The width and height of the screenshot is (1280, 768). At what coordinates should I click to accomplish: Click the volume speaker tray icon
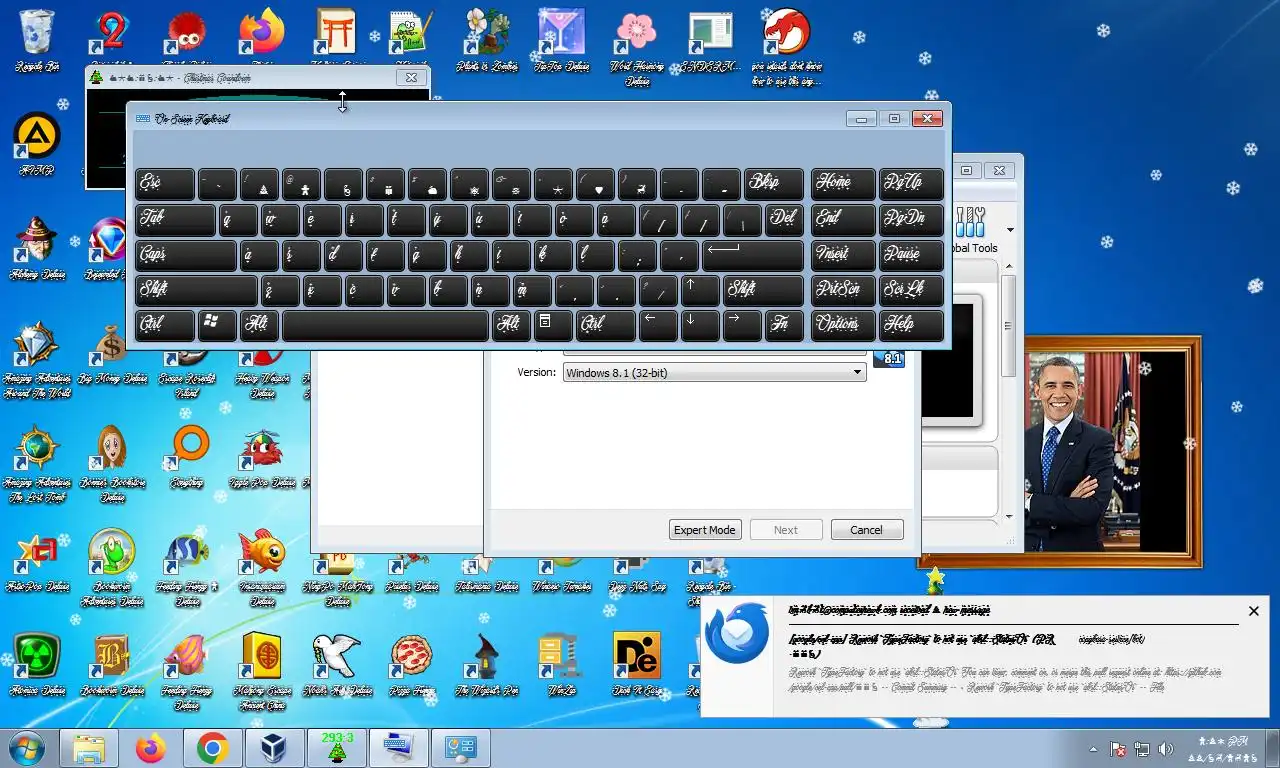coord(1166,749)
